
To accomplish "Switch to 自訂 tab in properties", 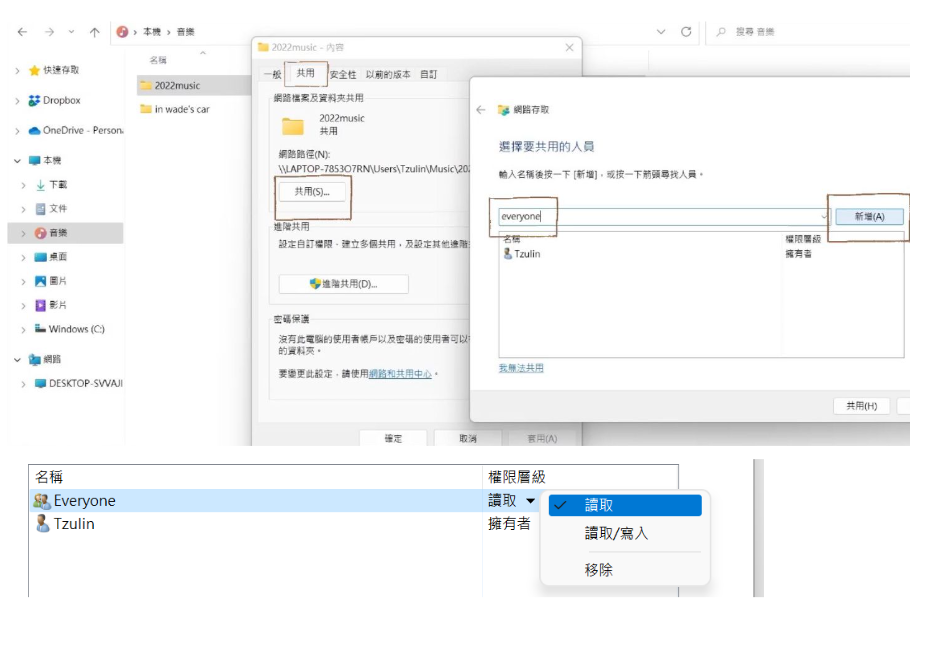I will [429, 74].
